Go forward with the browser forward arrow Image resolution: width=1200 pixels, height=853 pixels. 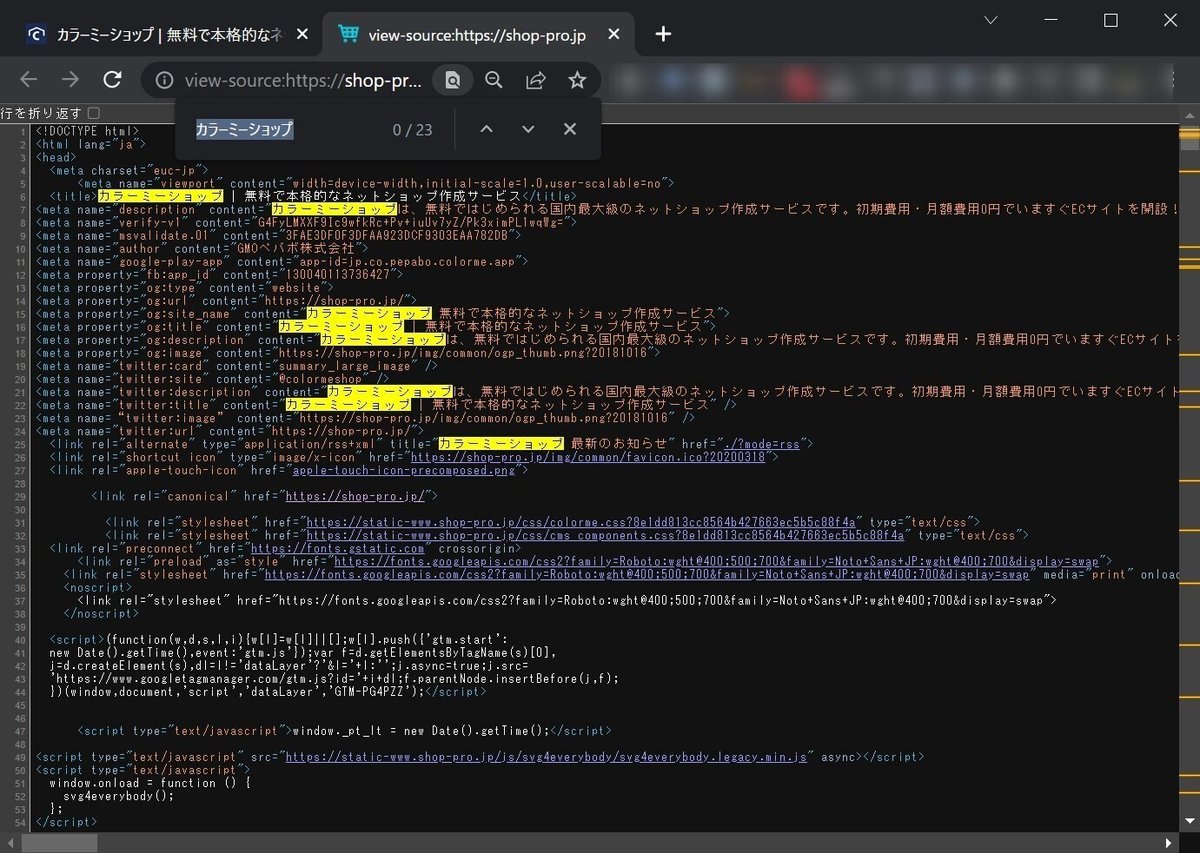70,80
